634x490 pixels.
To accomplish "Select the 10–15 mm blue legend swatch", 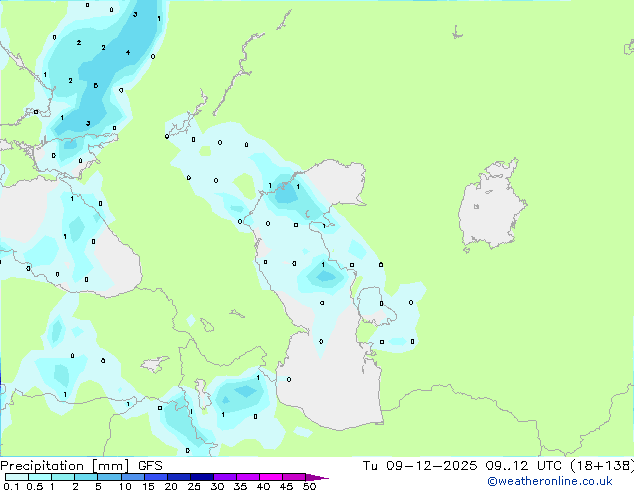I will 133,477.
